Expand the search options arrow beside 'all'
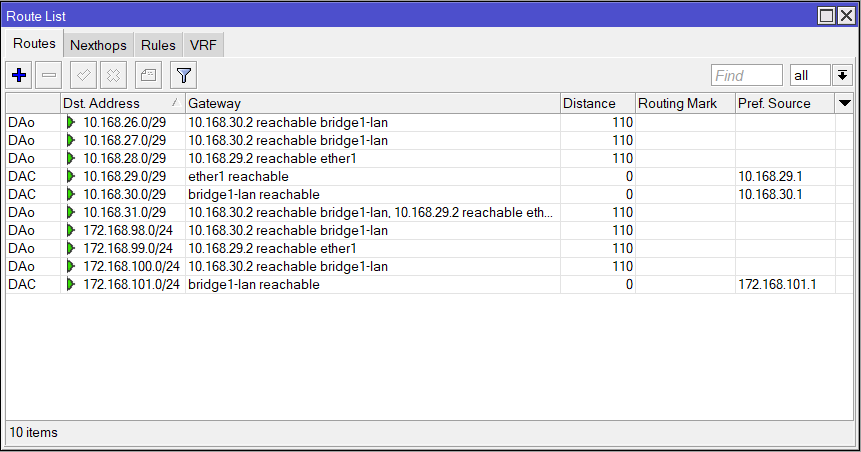 (842, 75)
